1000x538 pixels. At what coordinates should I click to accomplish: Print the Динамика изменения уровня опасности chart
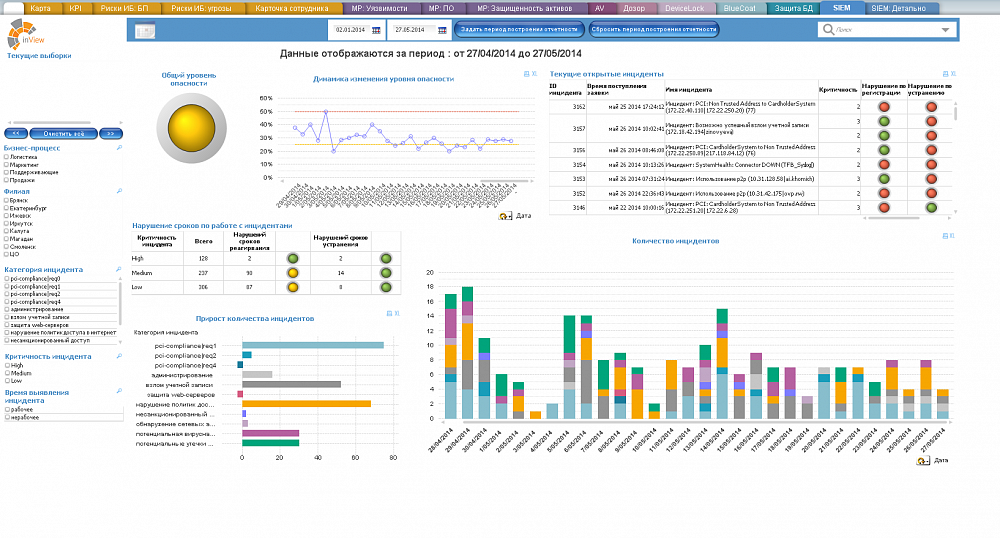(526, 74)
